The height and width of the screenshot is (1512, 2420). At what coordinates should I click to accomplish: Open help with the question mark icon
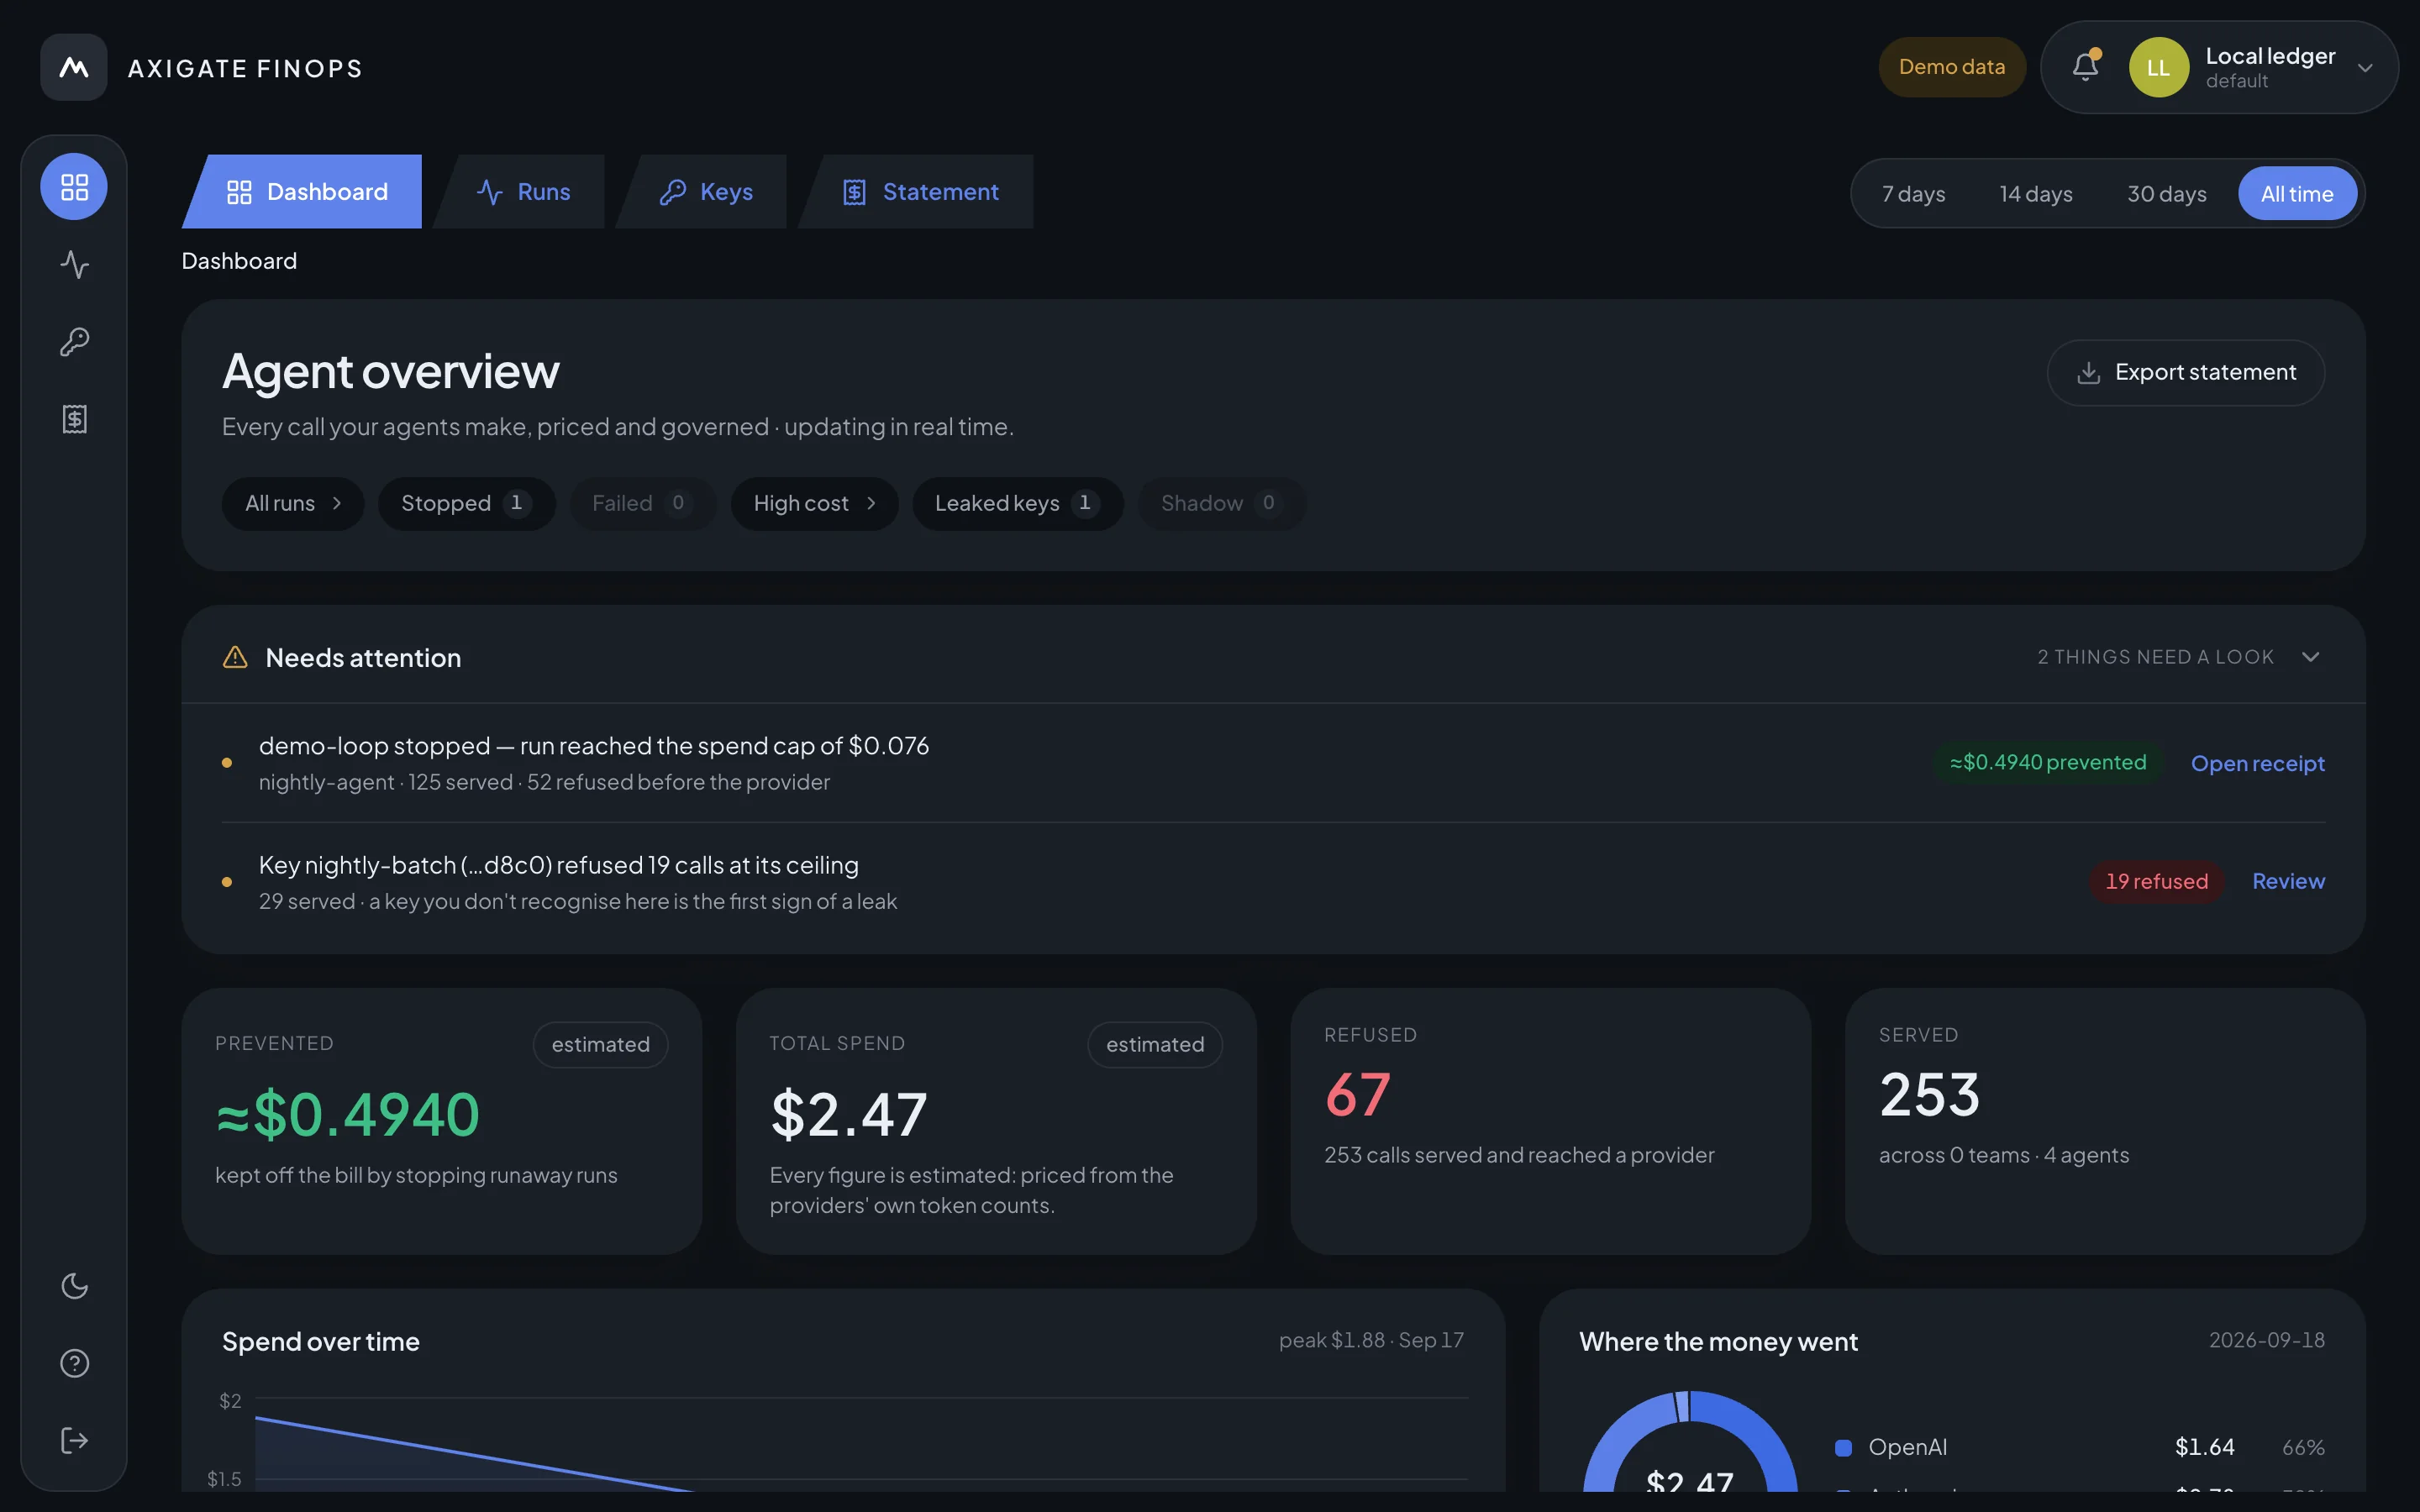(x=74, y=1363)
